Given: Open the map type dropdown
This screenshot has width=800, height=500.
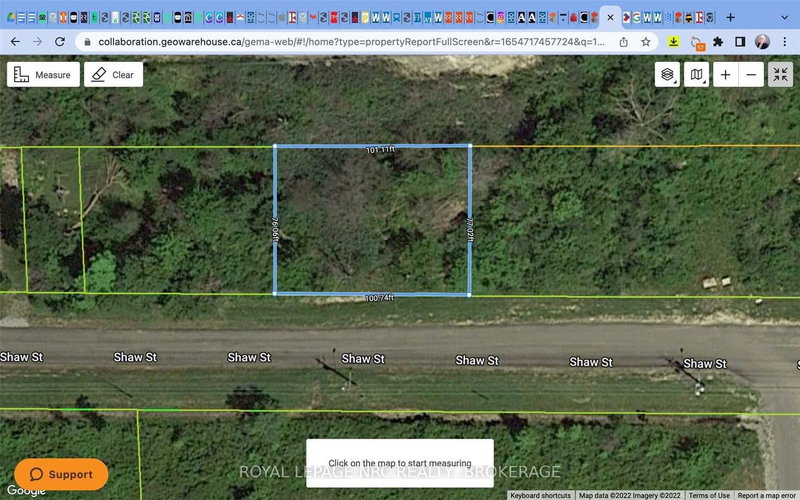Looking at the screenshot, I should coord(697,75).
